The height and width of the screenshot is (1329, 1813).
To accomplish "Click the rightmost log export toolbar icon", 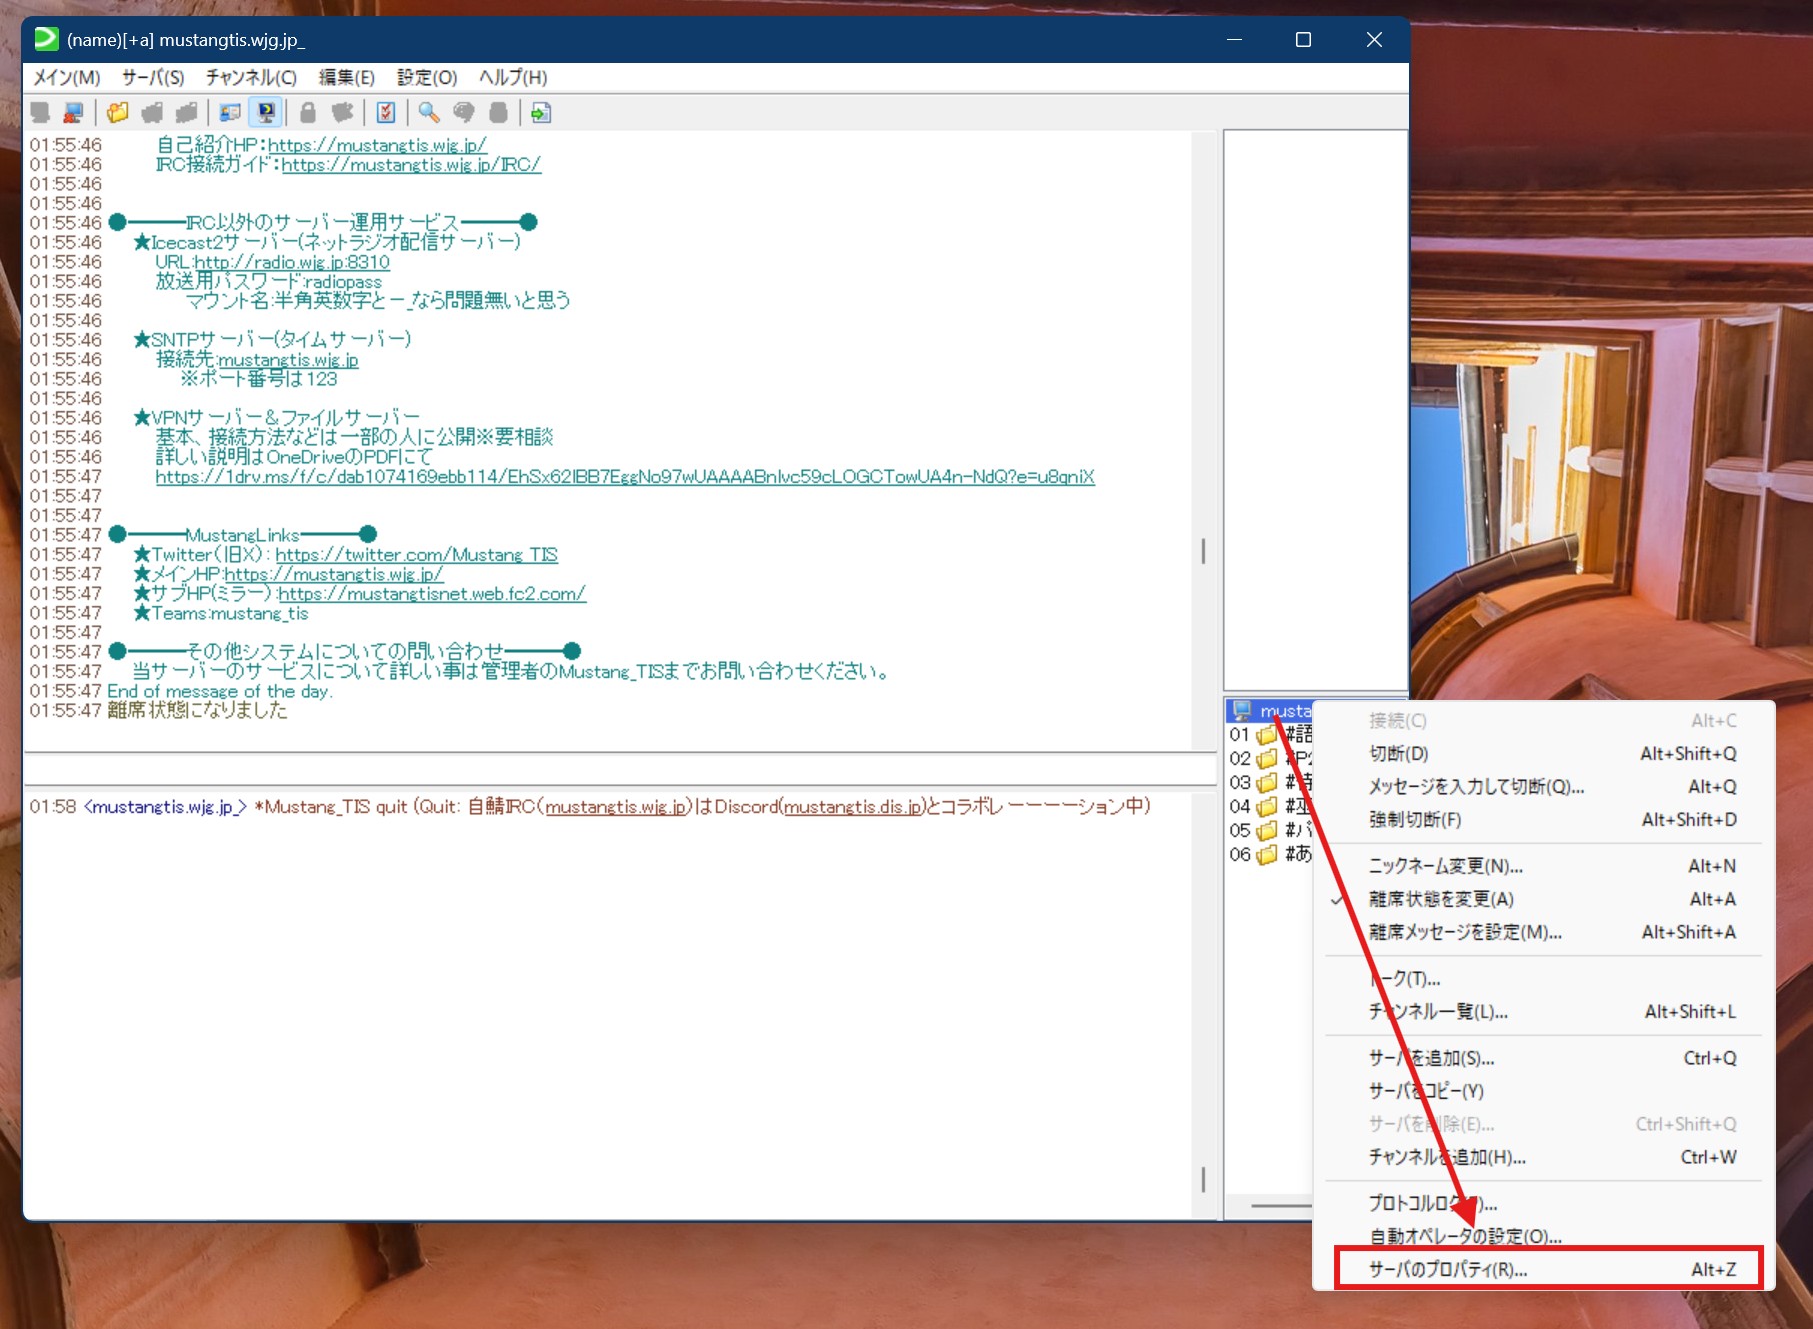I will (540, 112).
